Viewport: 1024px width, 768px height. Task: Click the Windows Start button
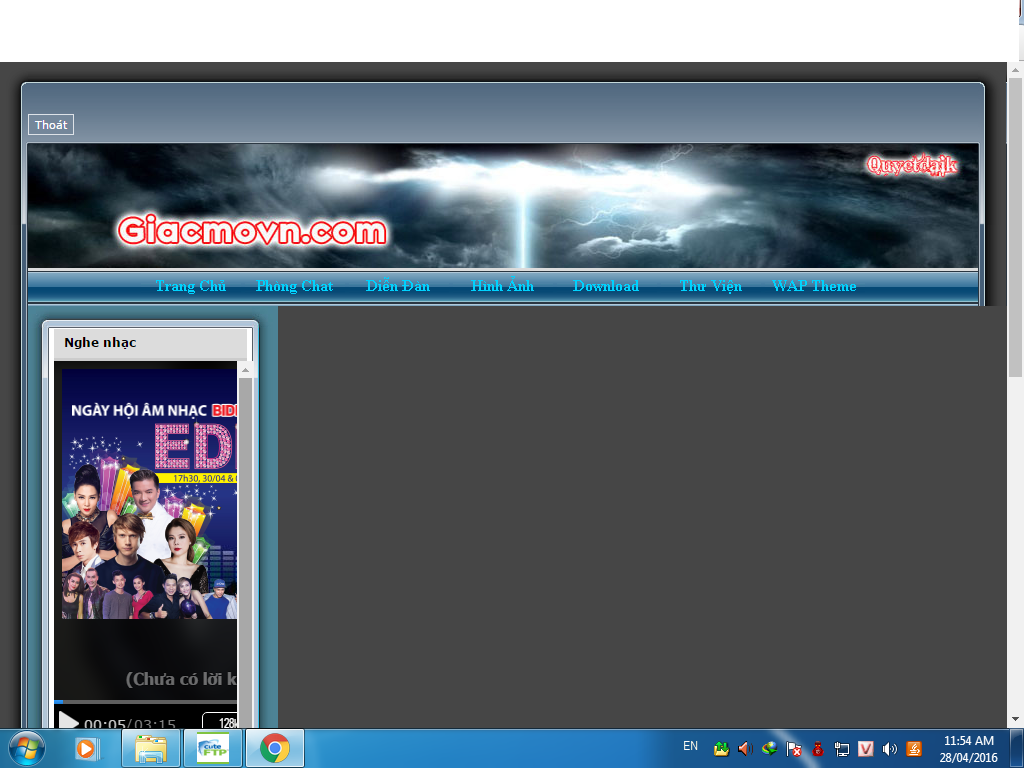[26, 748]
